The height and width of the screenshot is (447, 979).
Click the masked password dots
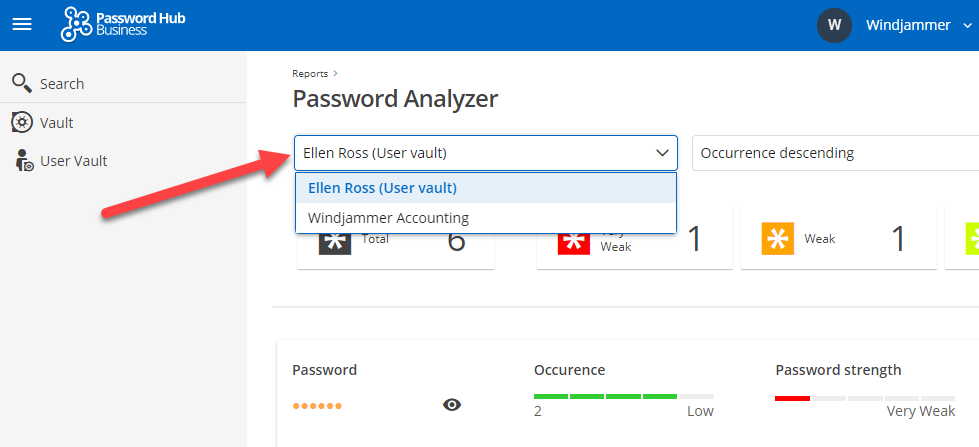[317, 405]
